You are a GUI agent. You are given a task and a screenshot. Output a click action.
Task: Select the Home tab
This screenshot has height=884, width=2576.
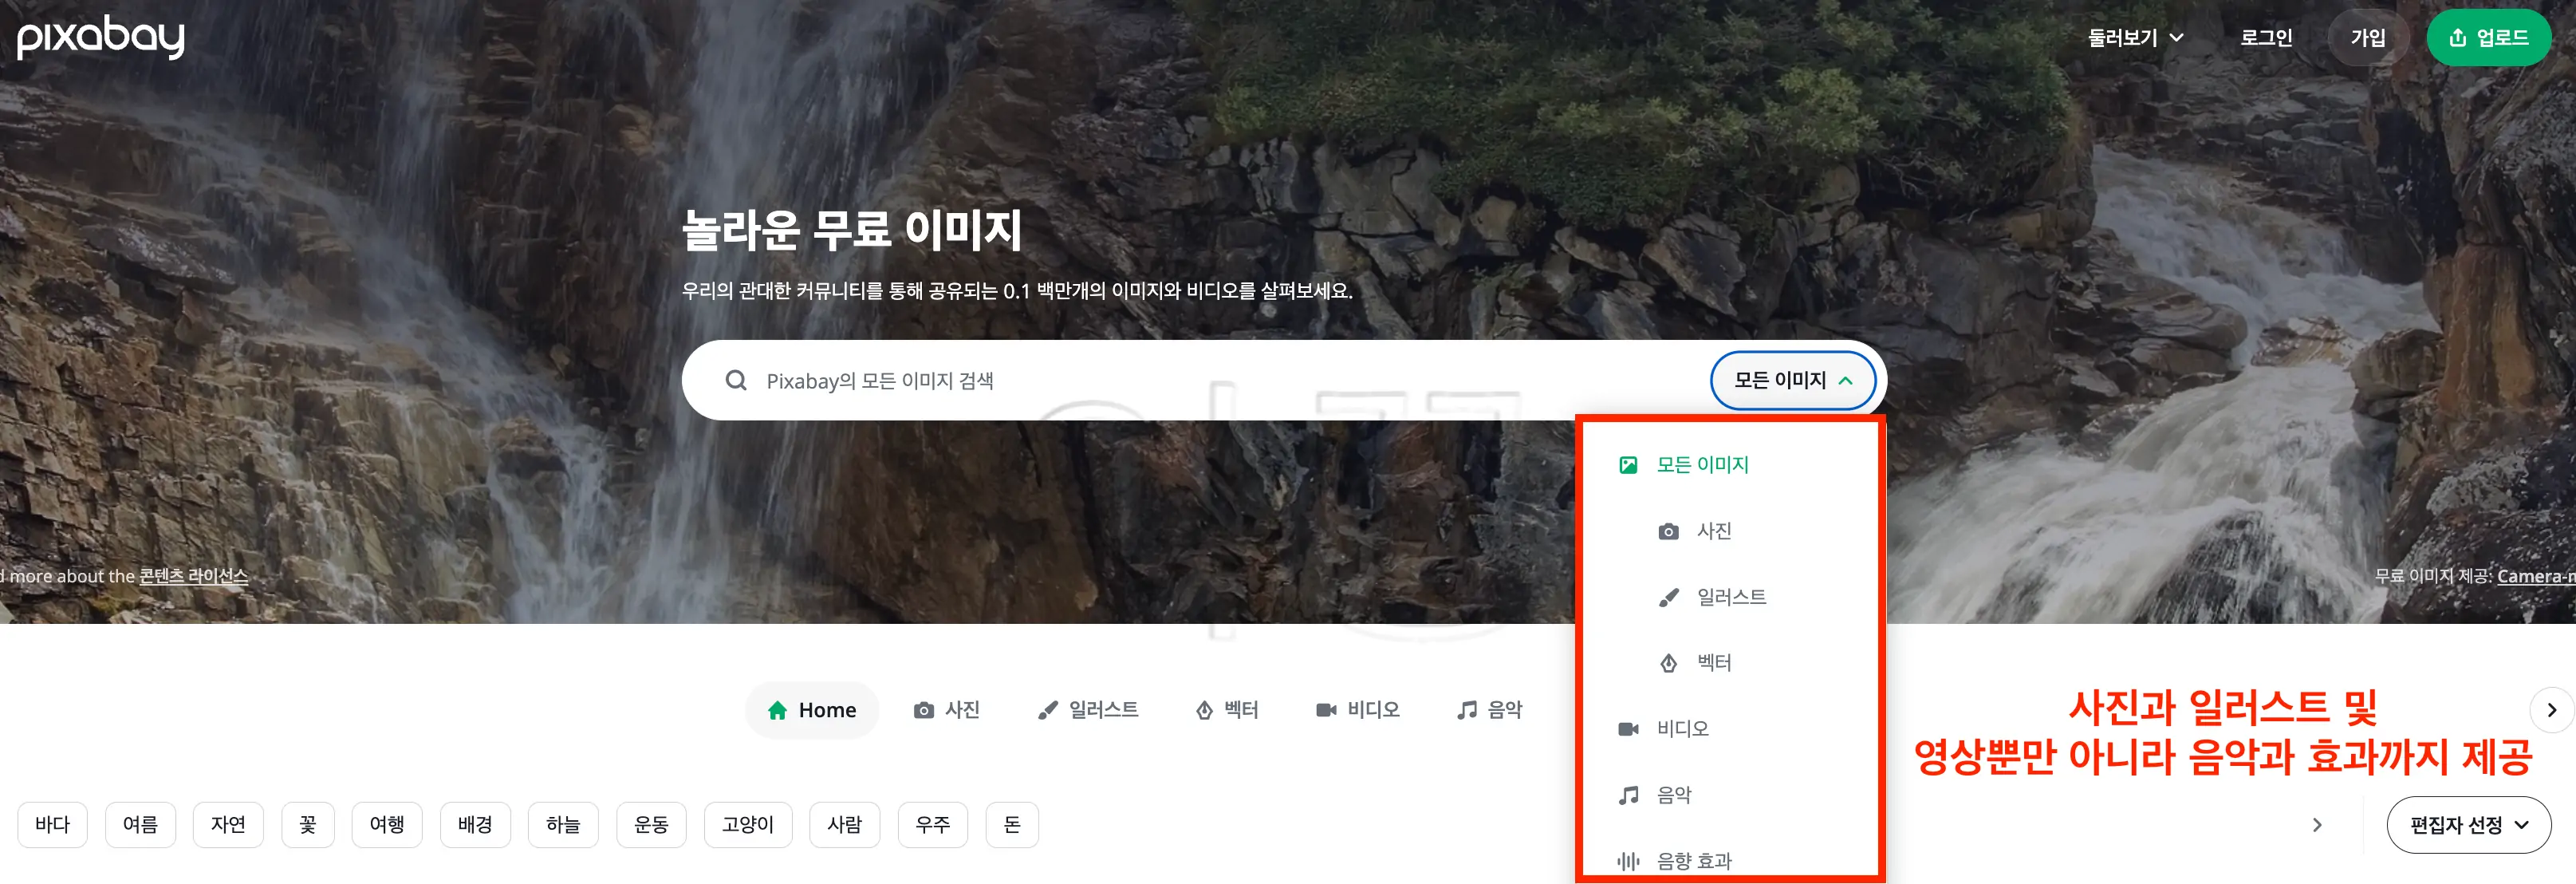(812, 709)
